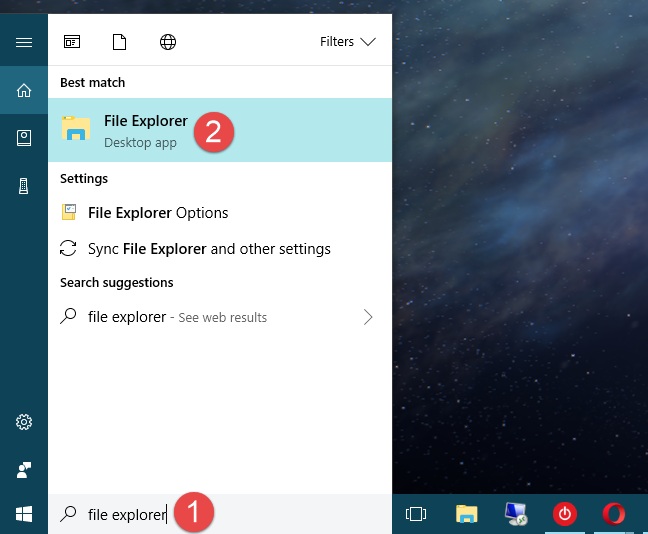648x534 pixels.
Task: Select Sync File Explorer and other settings
Action: coord(208,249)
